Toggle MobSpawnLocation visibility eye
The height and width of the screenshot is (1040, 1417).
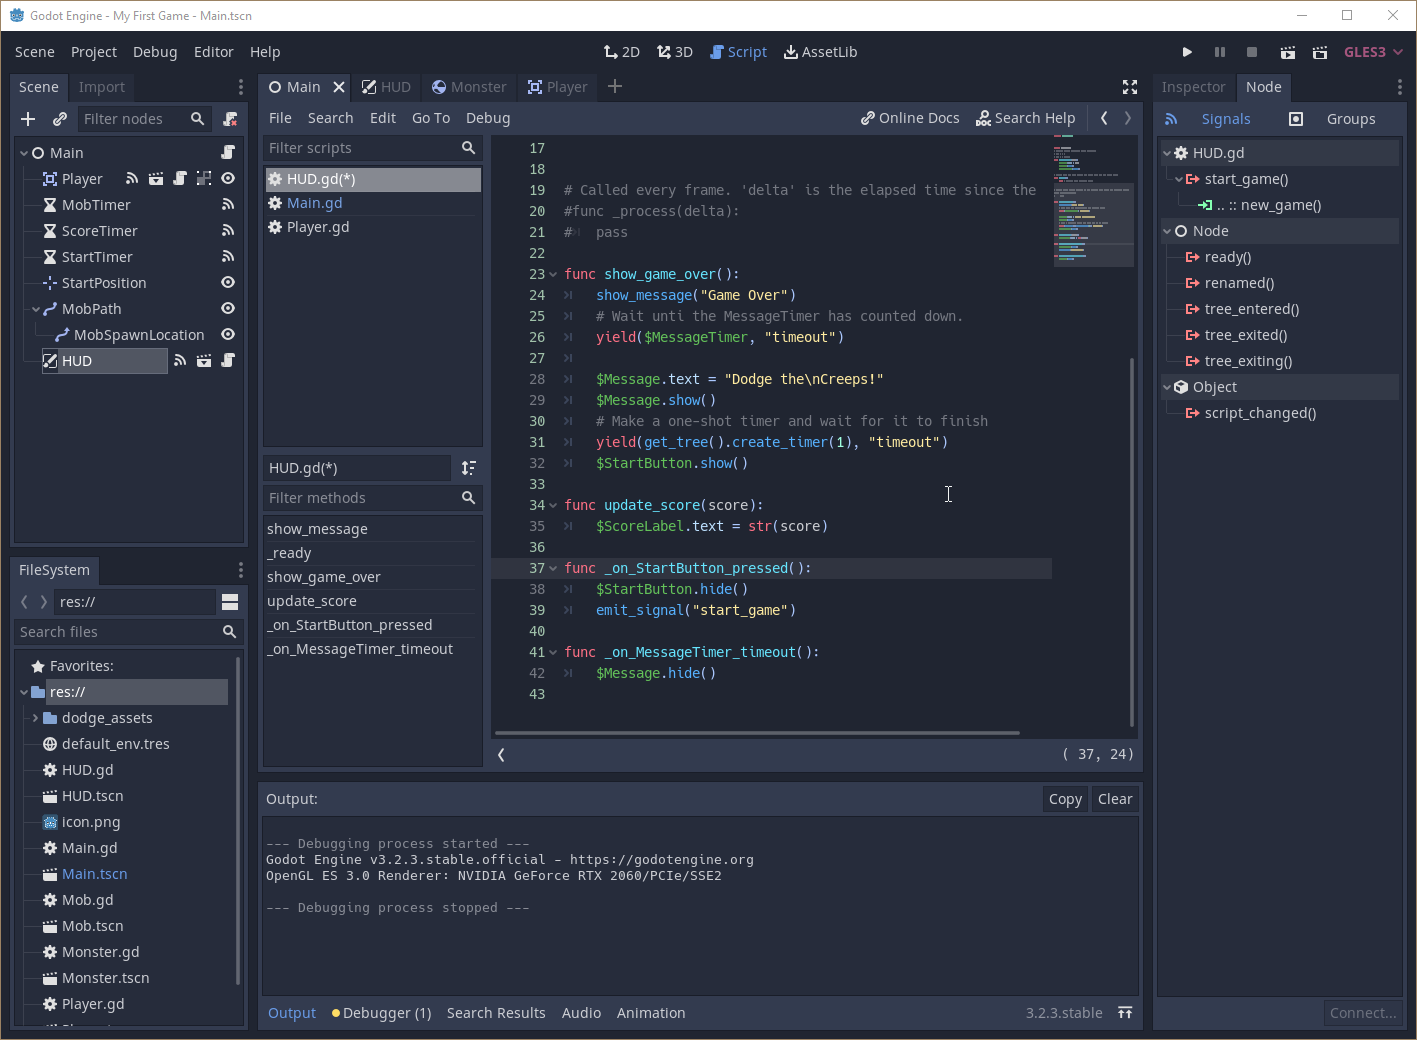(228, 335)
